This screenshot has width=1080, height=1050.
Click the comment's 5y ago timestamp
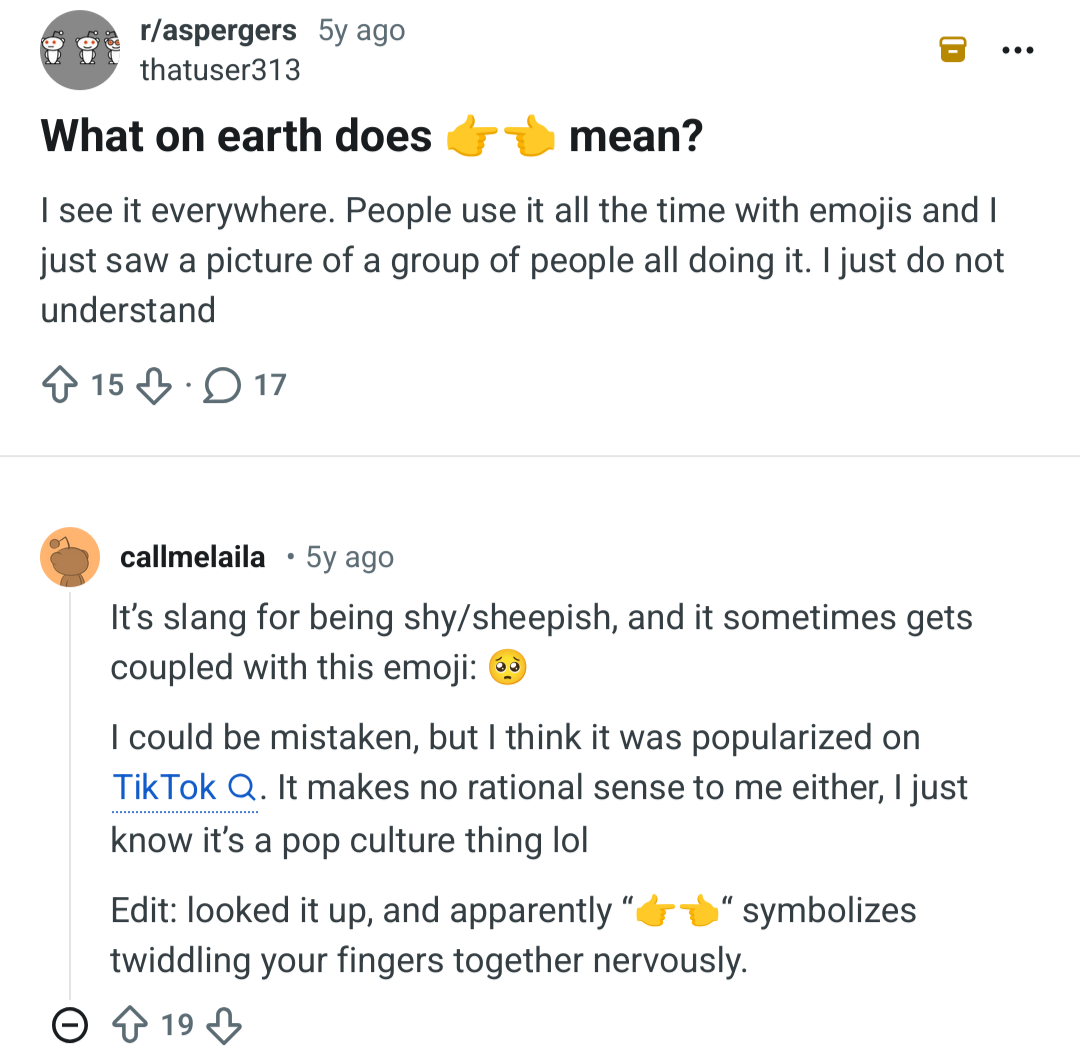349,557
